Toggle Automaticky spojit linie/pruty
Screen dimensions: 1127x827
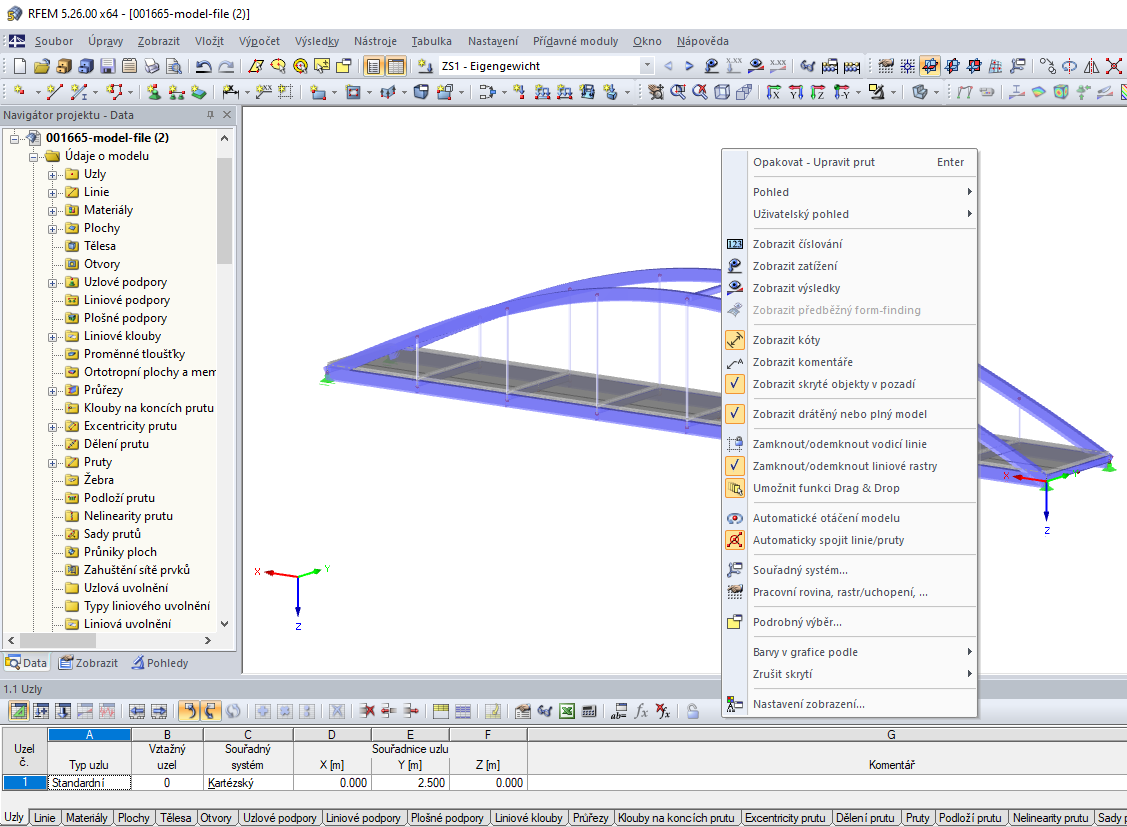click(x=848, y=540)
